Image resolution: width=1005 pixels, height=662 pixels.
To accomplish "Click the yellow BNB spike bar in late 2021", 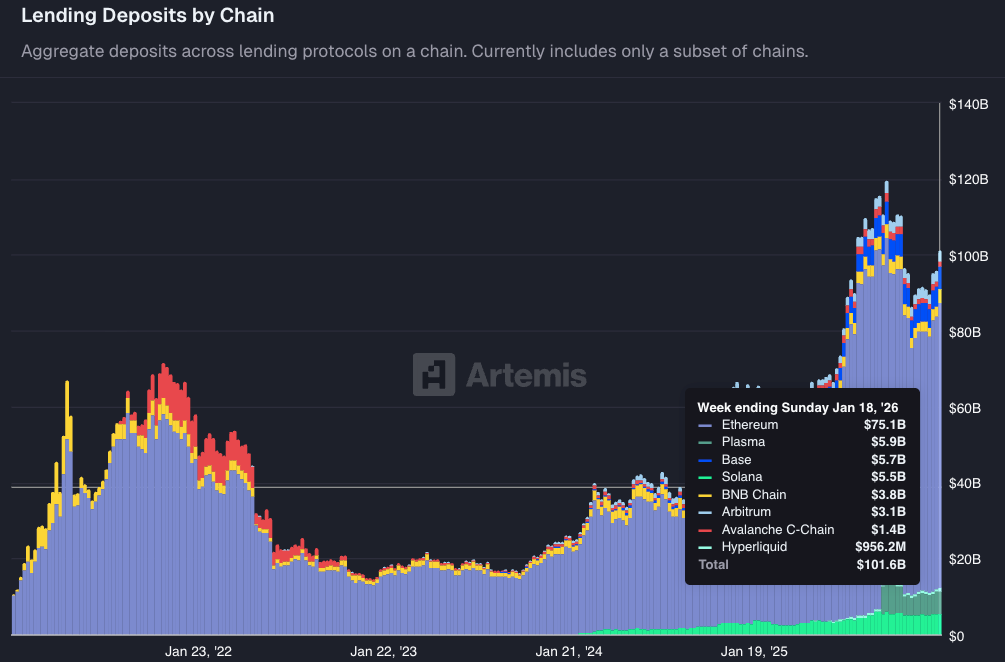I will (67, 410).
